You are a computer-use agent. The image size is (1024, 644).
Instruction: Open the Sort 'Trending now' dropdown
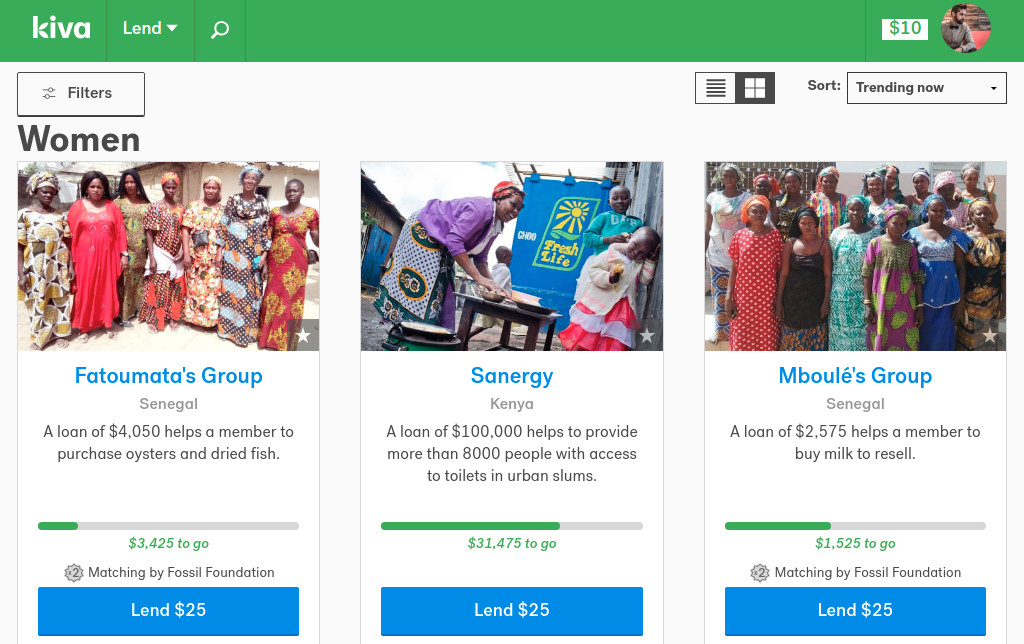pyautogui.click(x=926, y=88)
